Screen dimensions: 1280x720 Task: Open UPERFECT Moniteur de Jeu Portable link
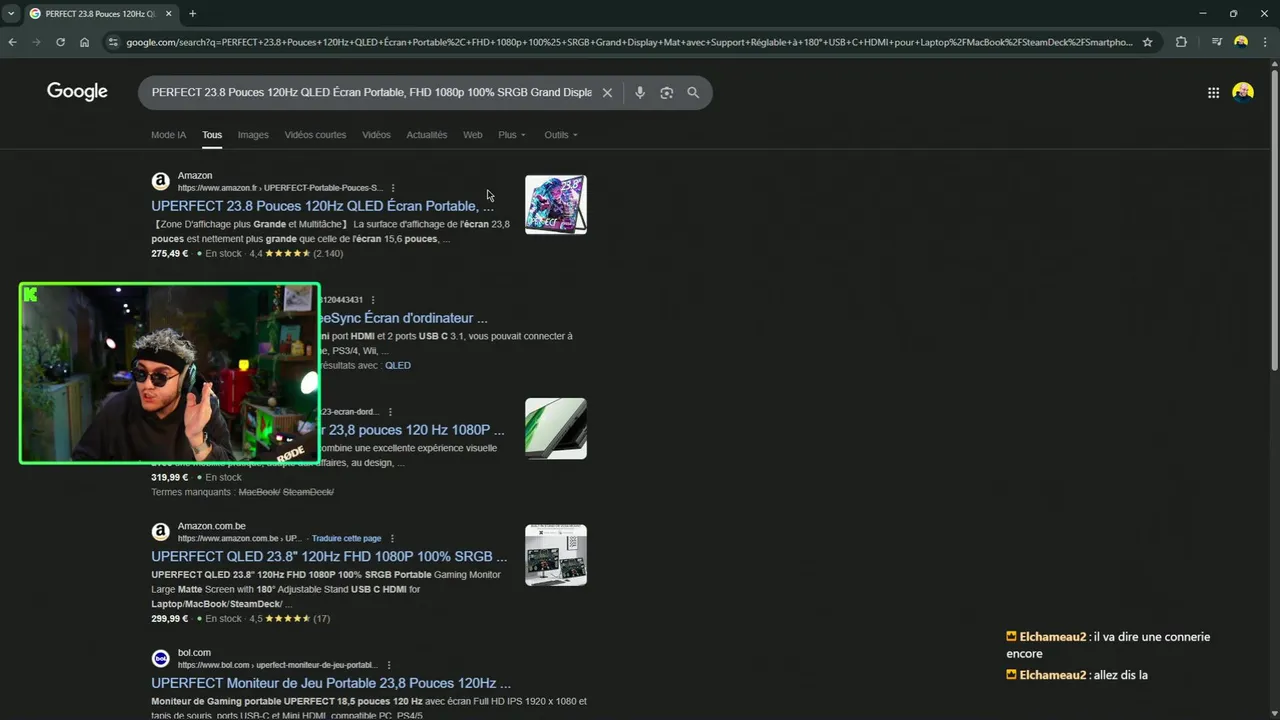[331, 683]
